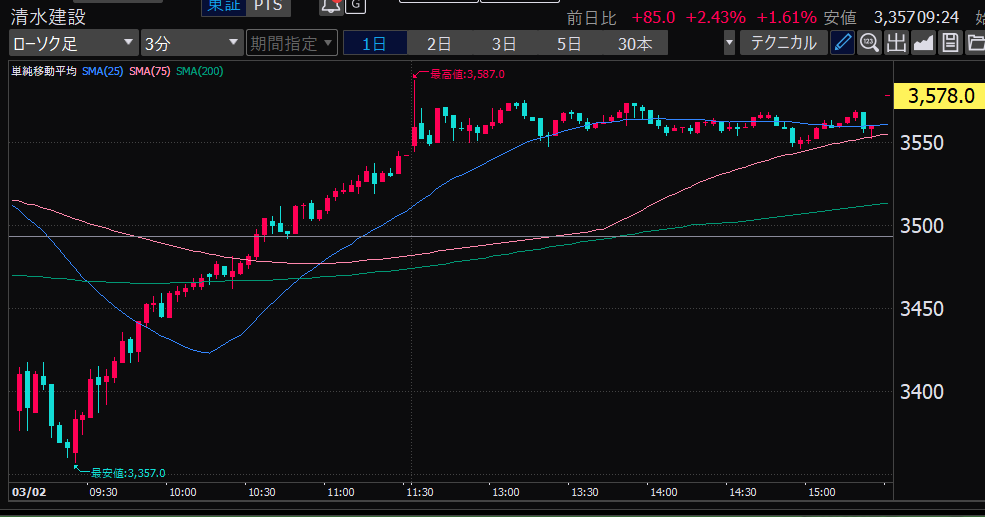This screenshot has width=985, height=517.
Task: Select the 1日 period button
Action: 375,44
